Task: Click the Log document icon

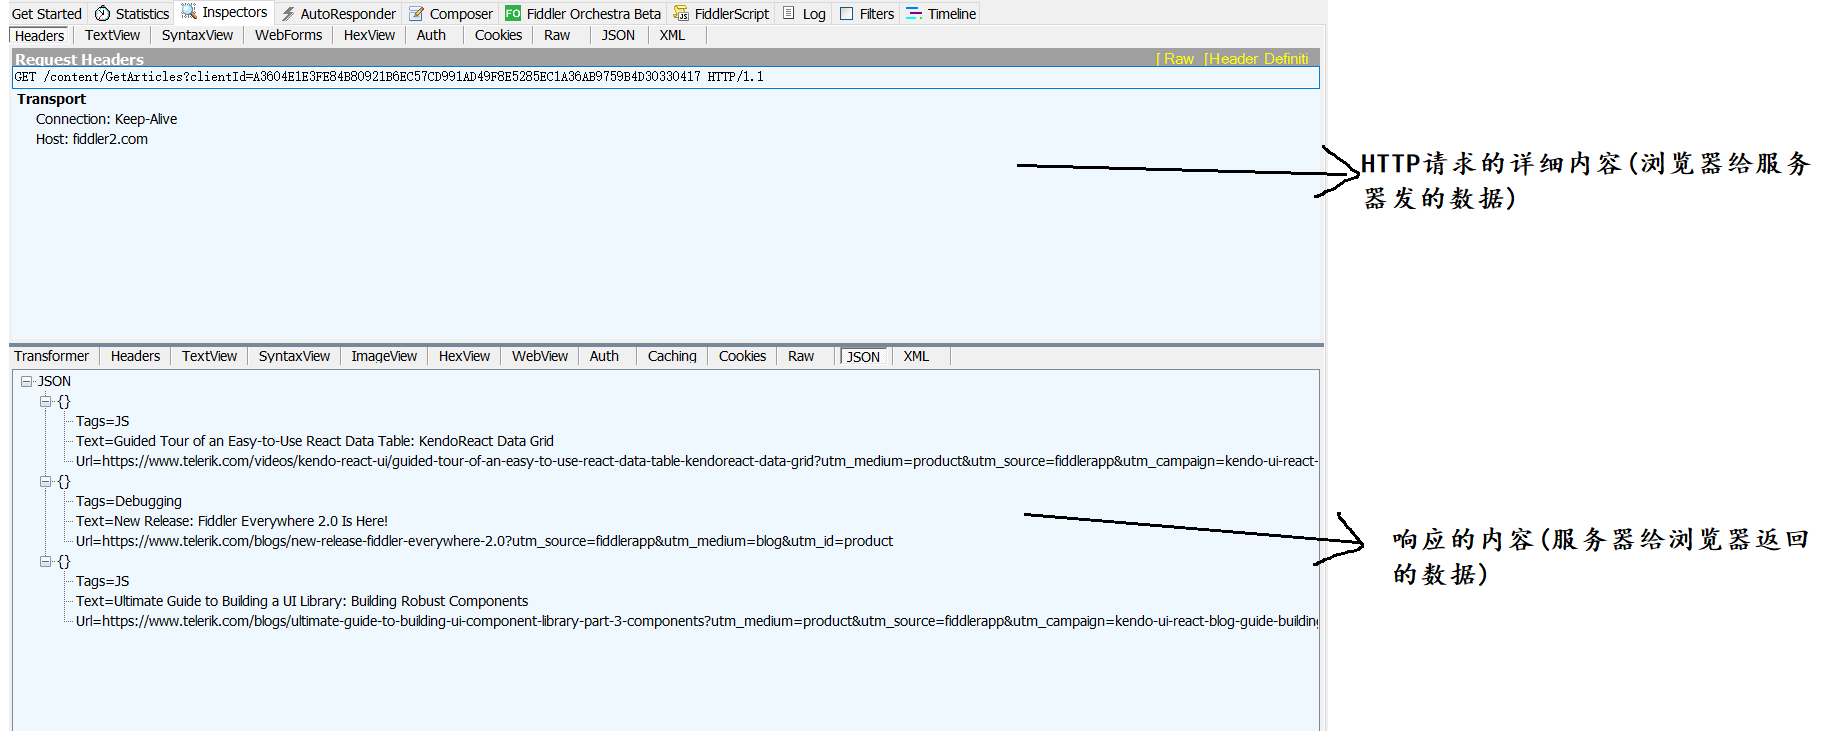Action: tap(789, 13)
